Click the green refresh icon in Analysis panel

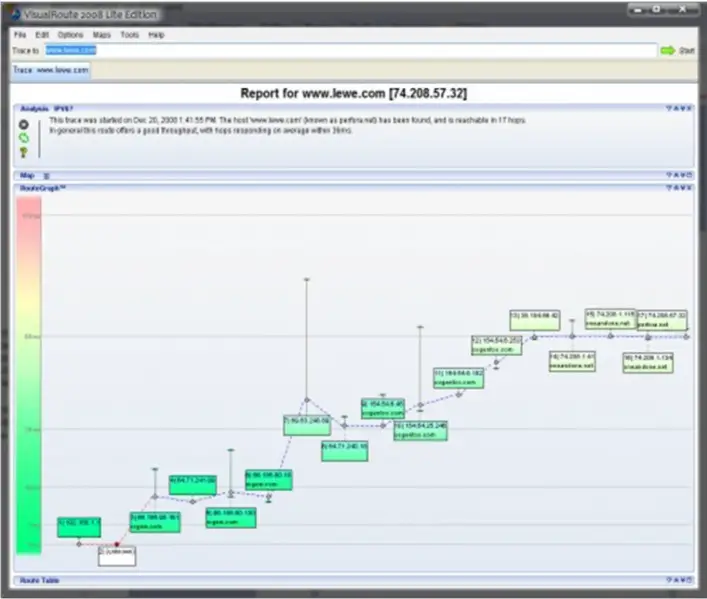click(x=24, y=138)
